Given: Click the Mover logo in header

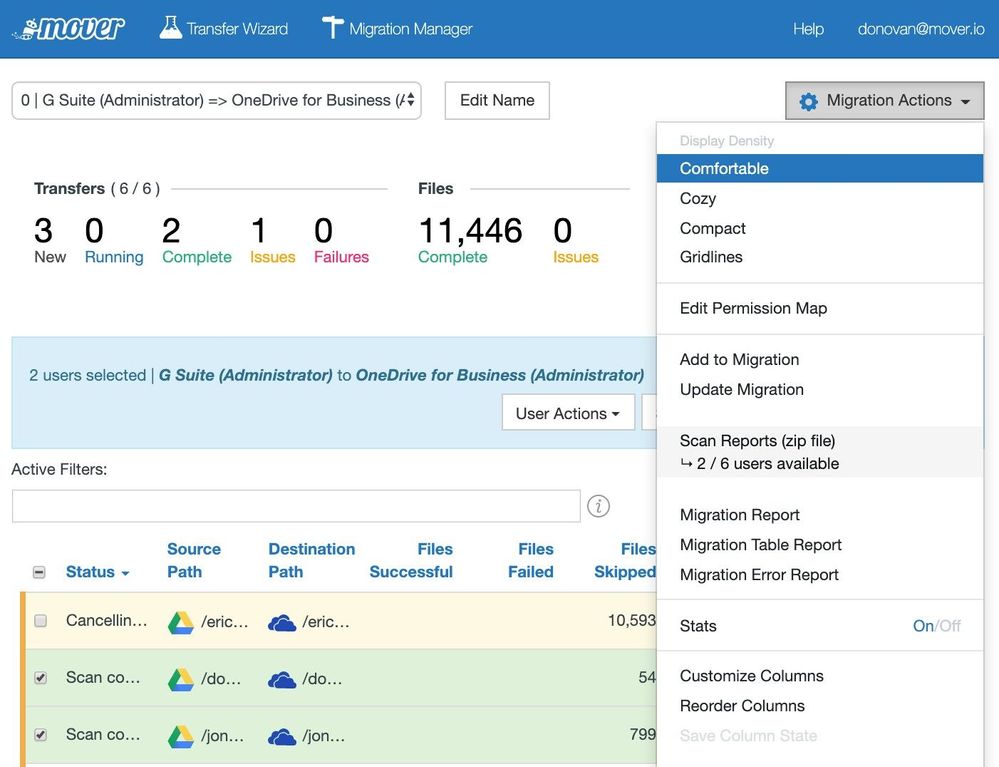Looking at the screenshot, I should coord(68,29).
